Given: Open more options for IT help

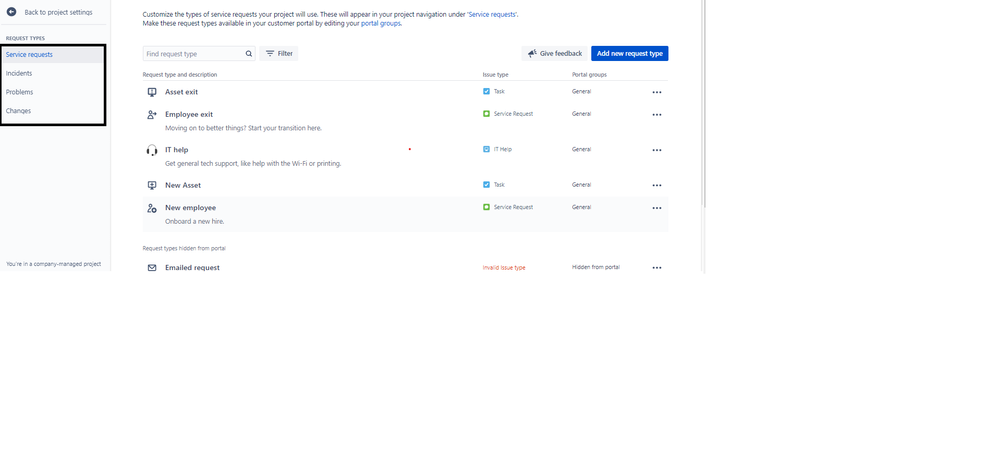Looking at the screenshot, I should 657,150.
